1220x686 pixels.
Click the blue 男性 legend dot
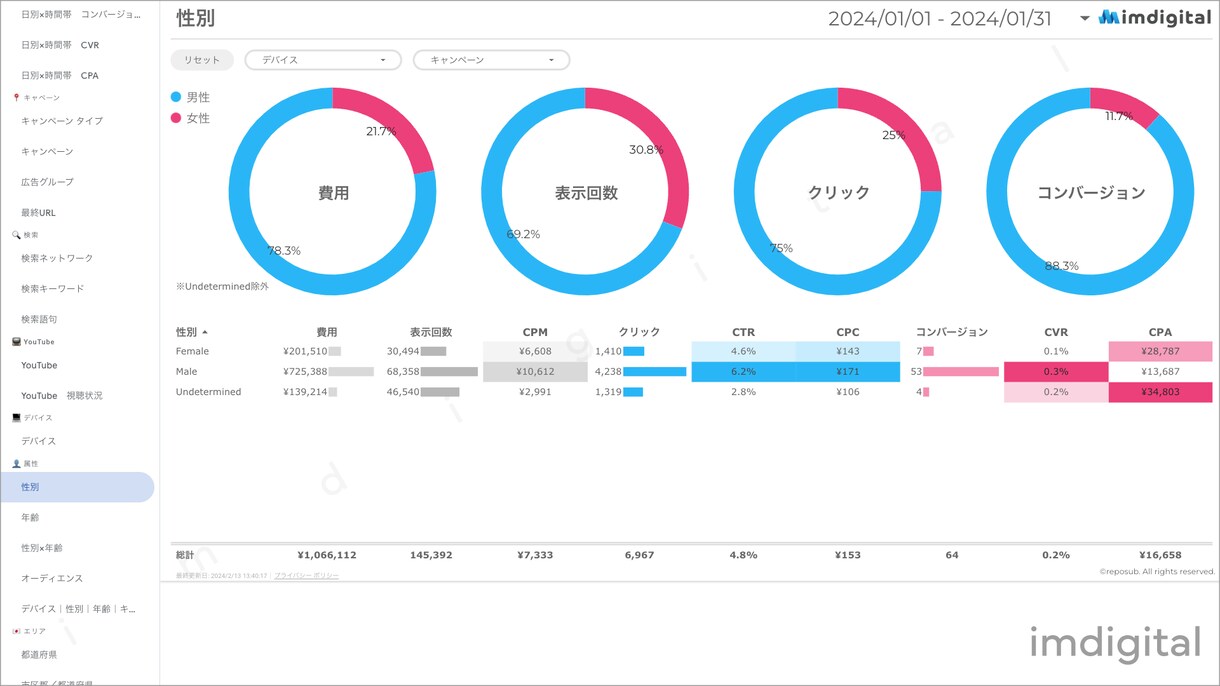point(176,97)
